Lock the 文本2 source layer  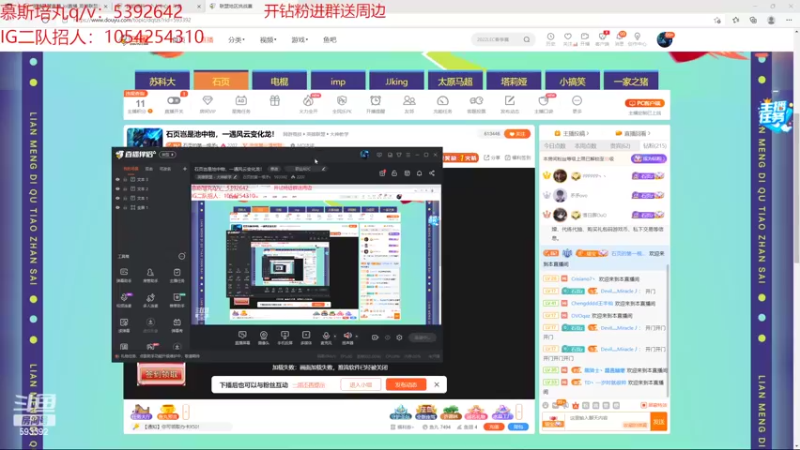(125, 189)
